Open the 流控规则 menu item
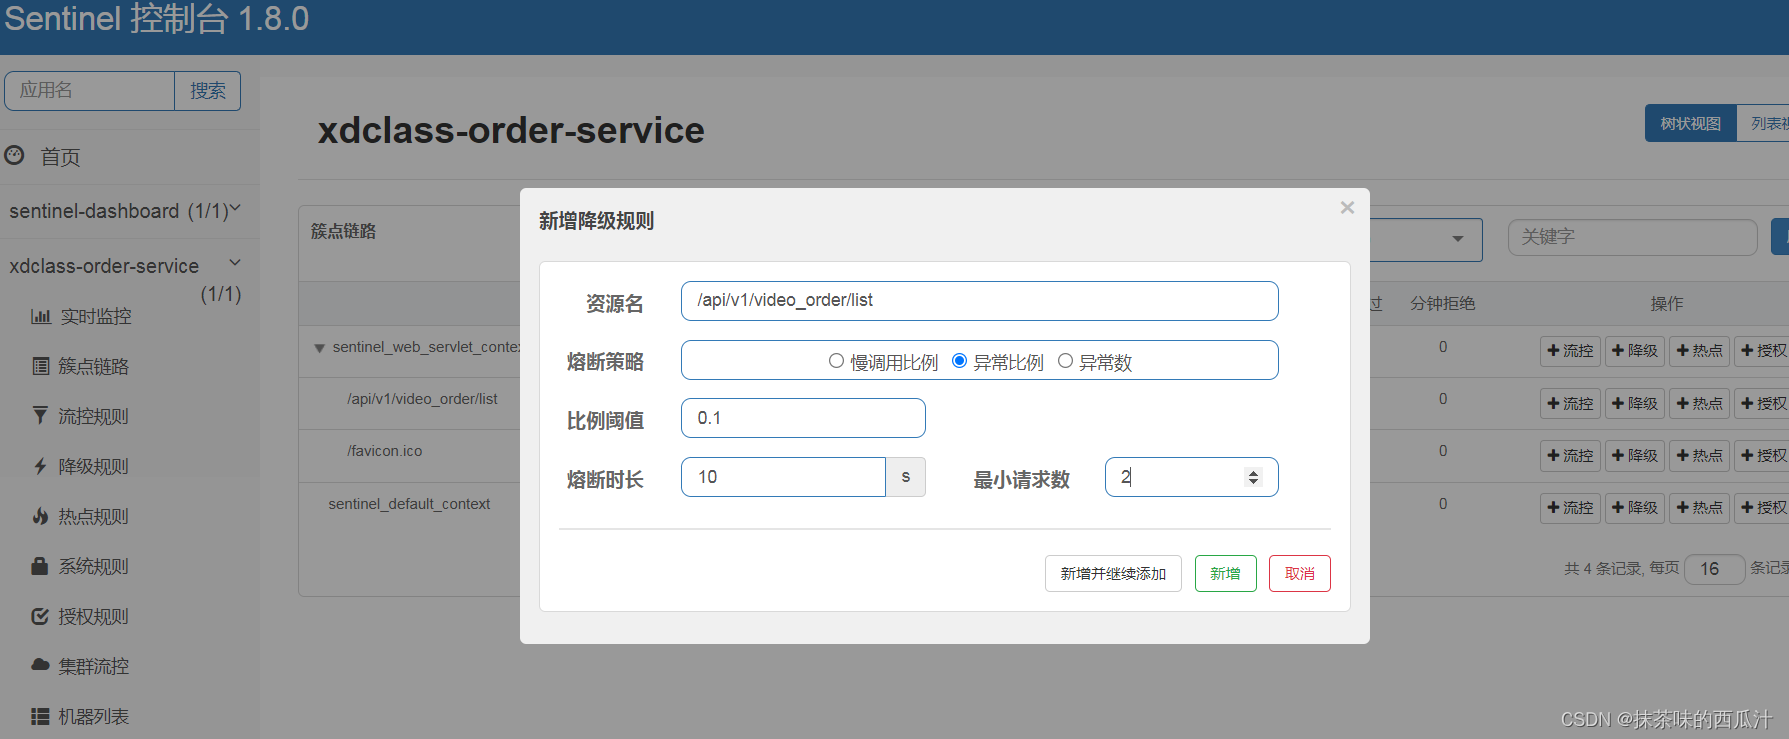This screenshot has height=739, width=1789. pos(94,416)
